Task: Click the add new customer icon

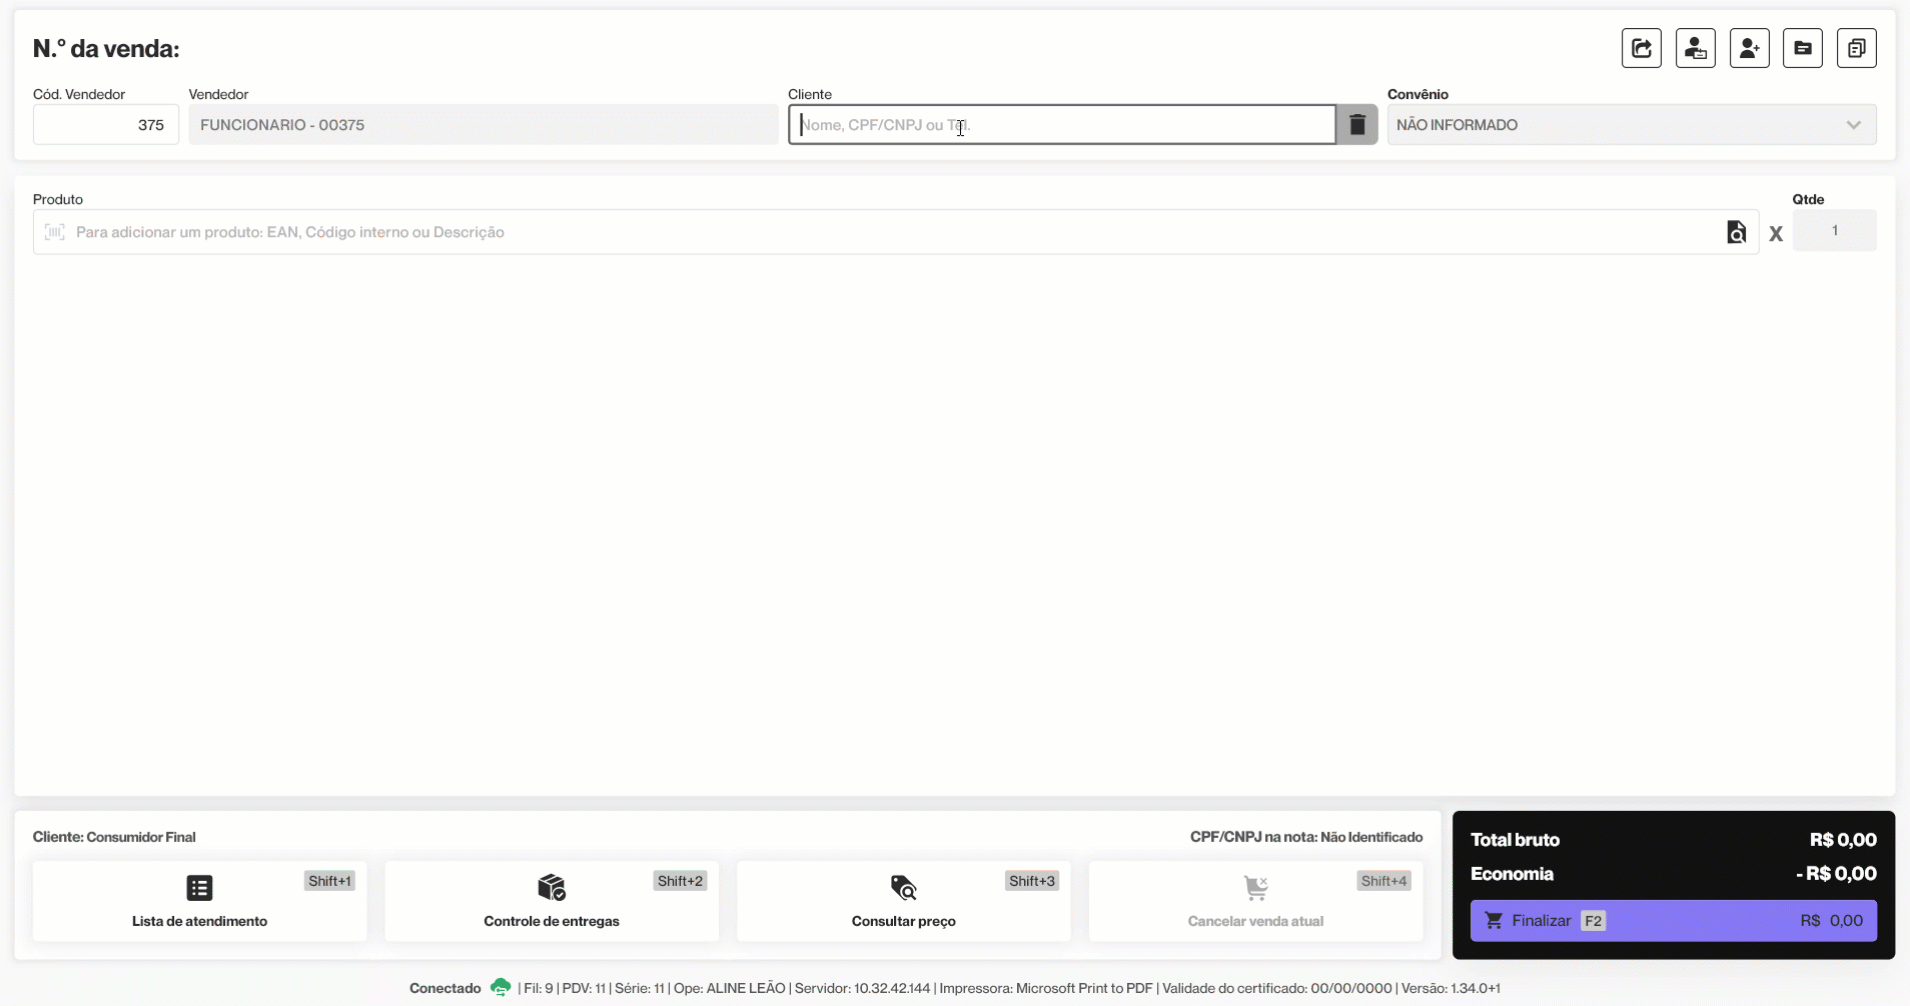Action: click(x=1749, y=48)
